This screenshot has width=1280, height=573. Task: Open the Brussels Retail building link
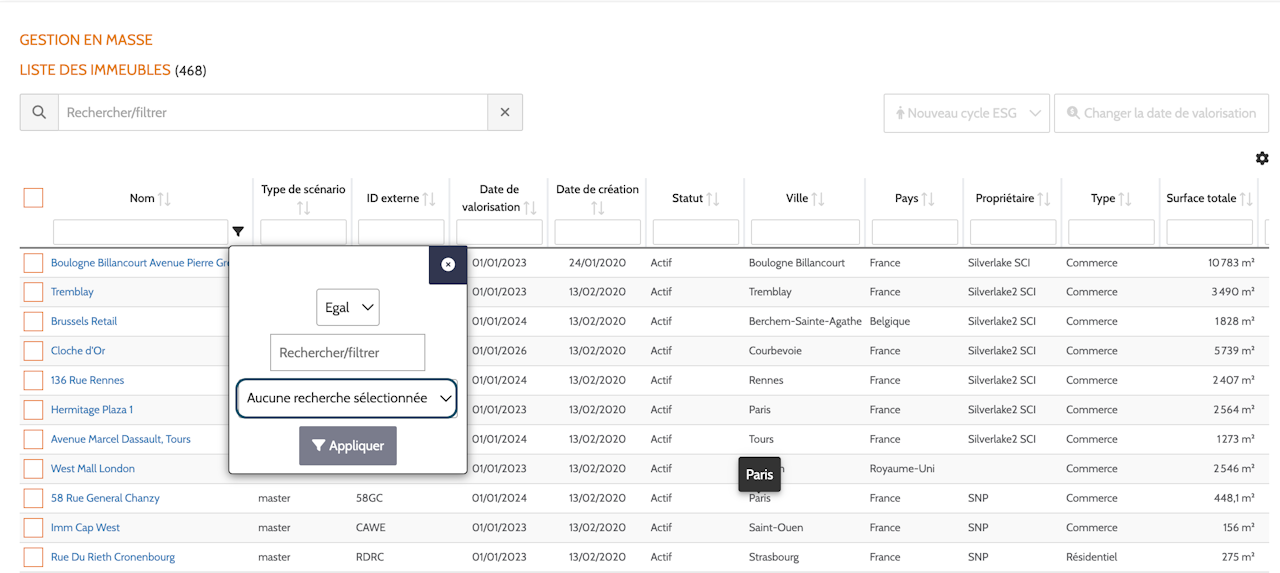(84, 321)
